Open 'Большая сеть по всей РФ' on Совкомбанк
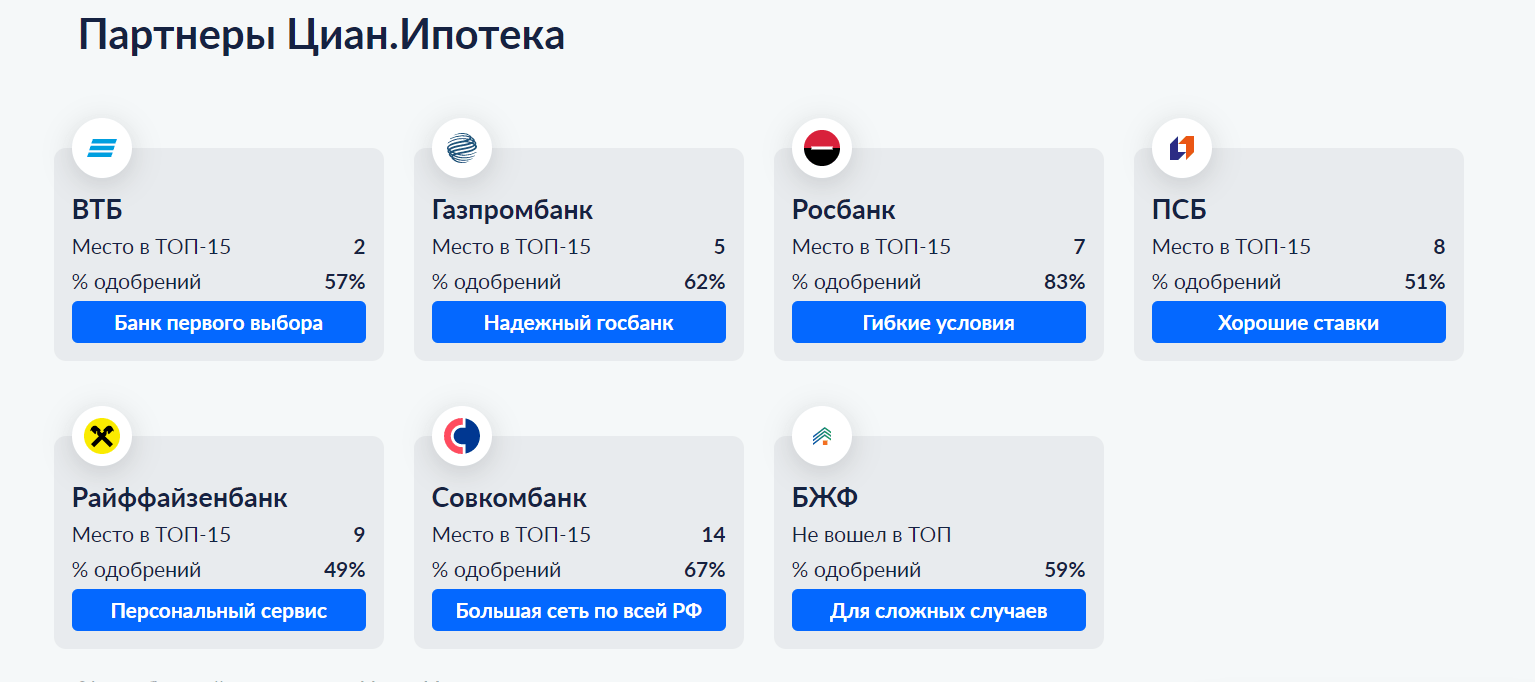This screenshot has height=682, width=1535. (578, 610)
